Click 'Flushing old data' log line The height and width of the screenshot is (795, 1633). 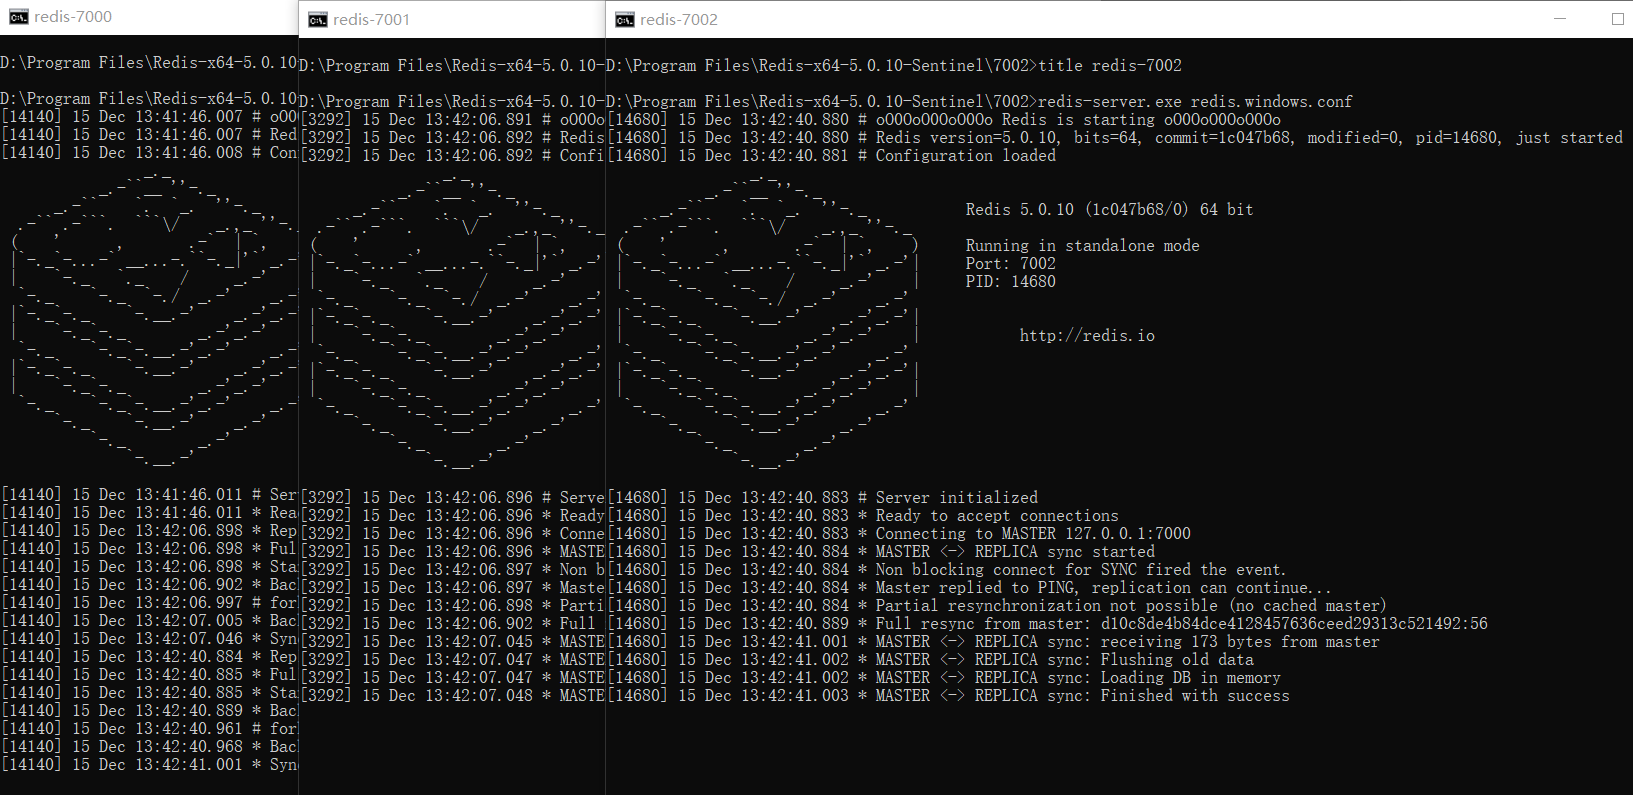tap(931, 660)
